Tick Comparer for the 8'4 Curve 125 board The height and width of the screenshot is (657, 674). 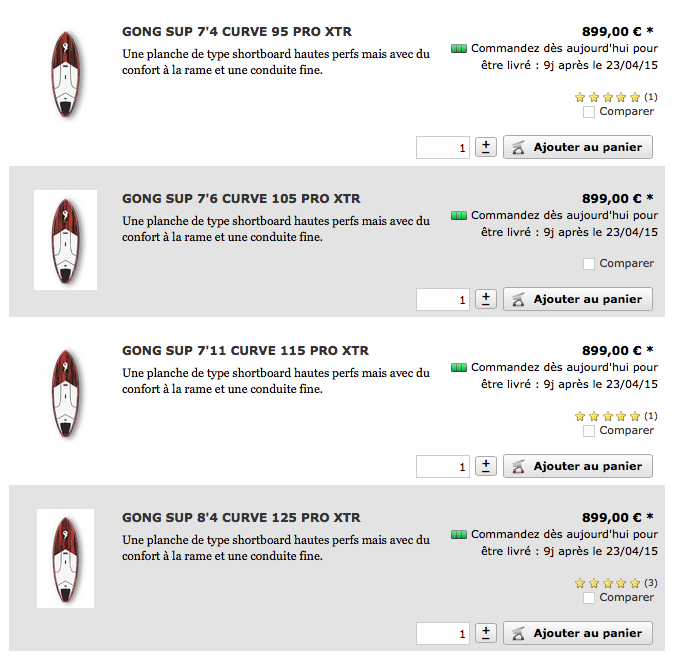(x=588, y=598)
